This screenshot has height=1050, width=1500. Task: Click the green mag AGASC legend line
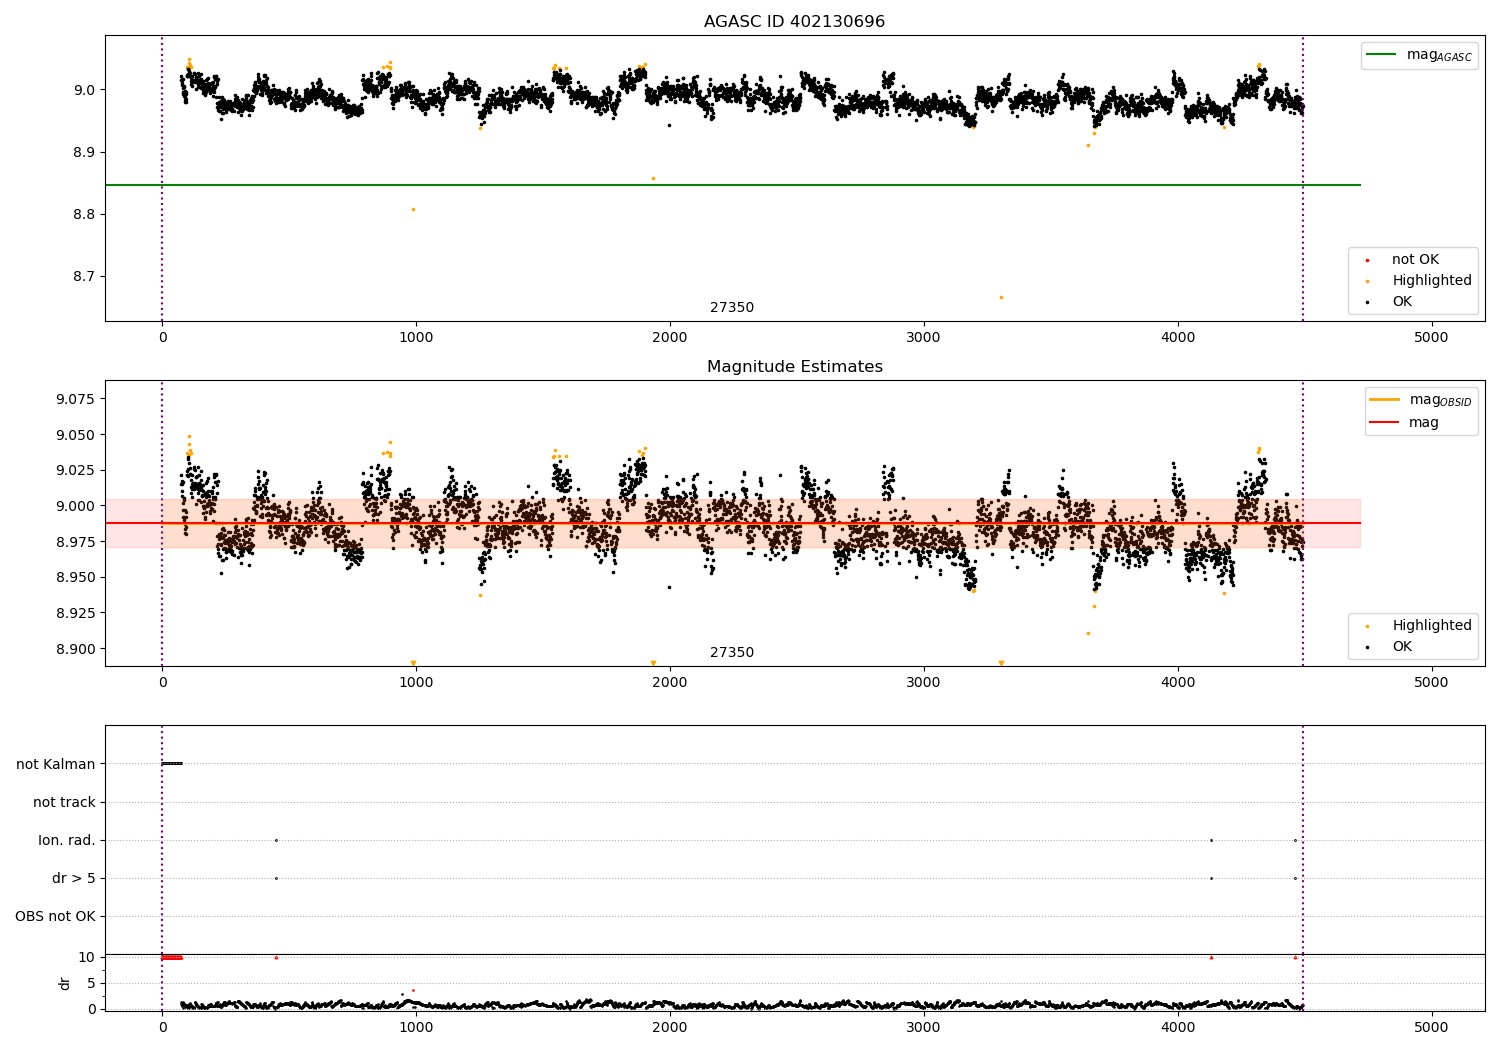point(1382,55)
